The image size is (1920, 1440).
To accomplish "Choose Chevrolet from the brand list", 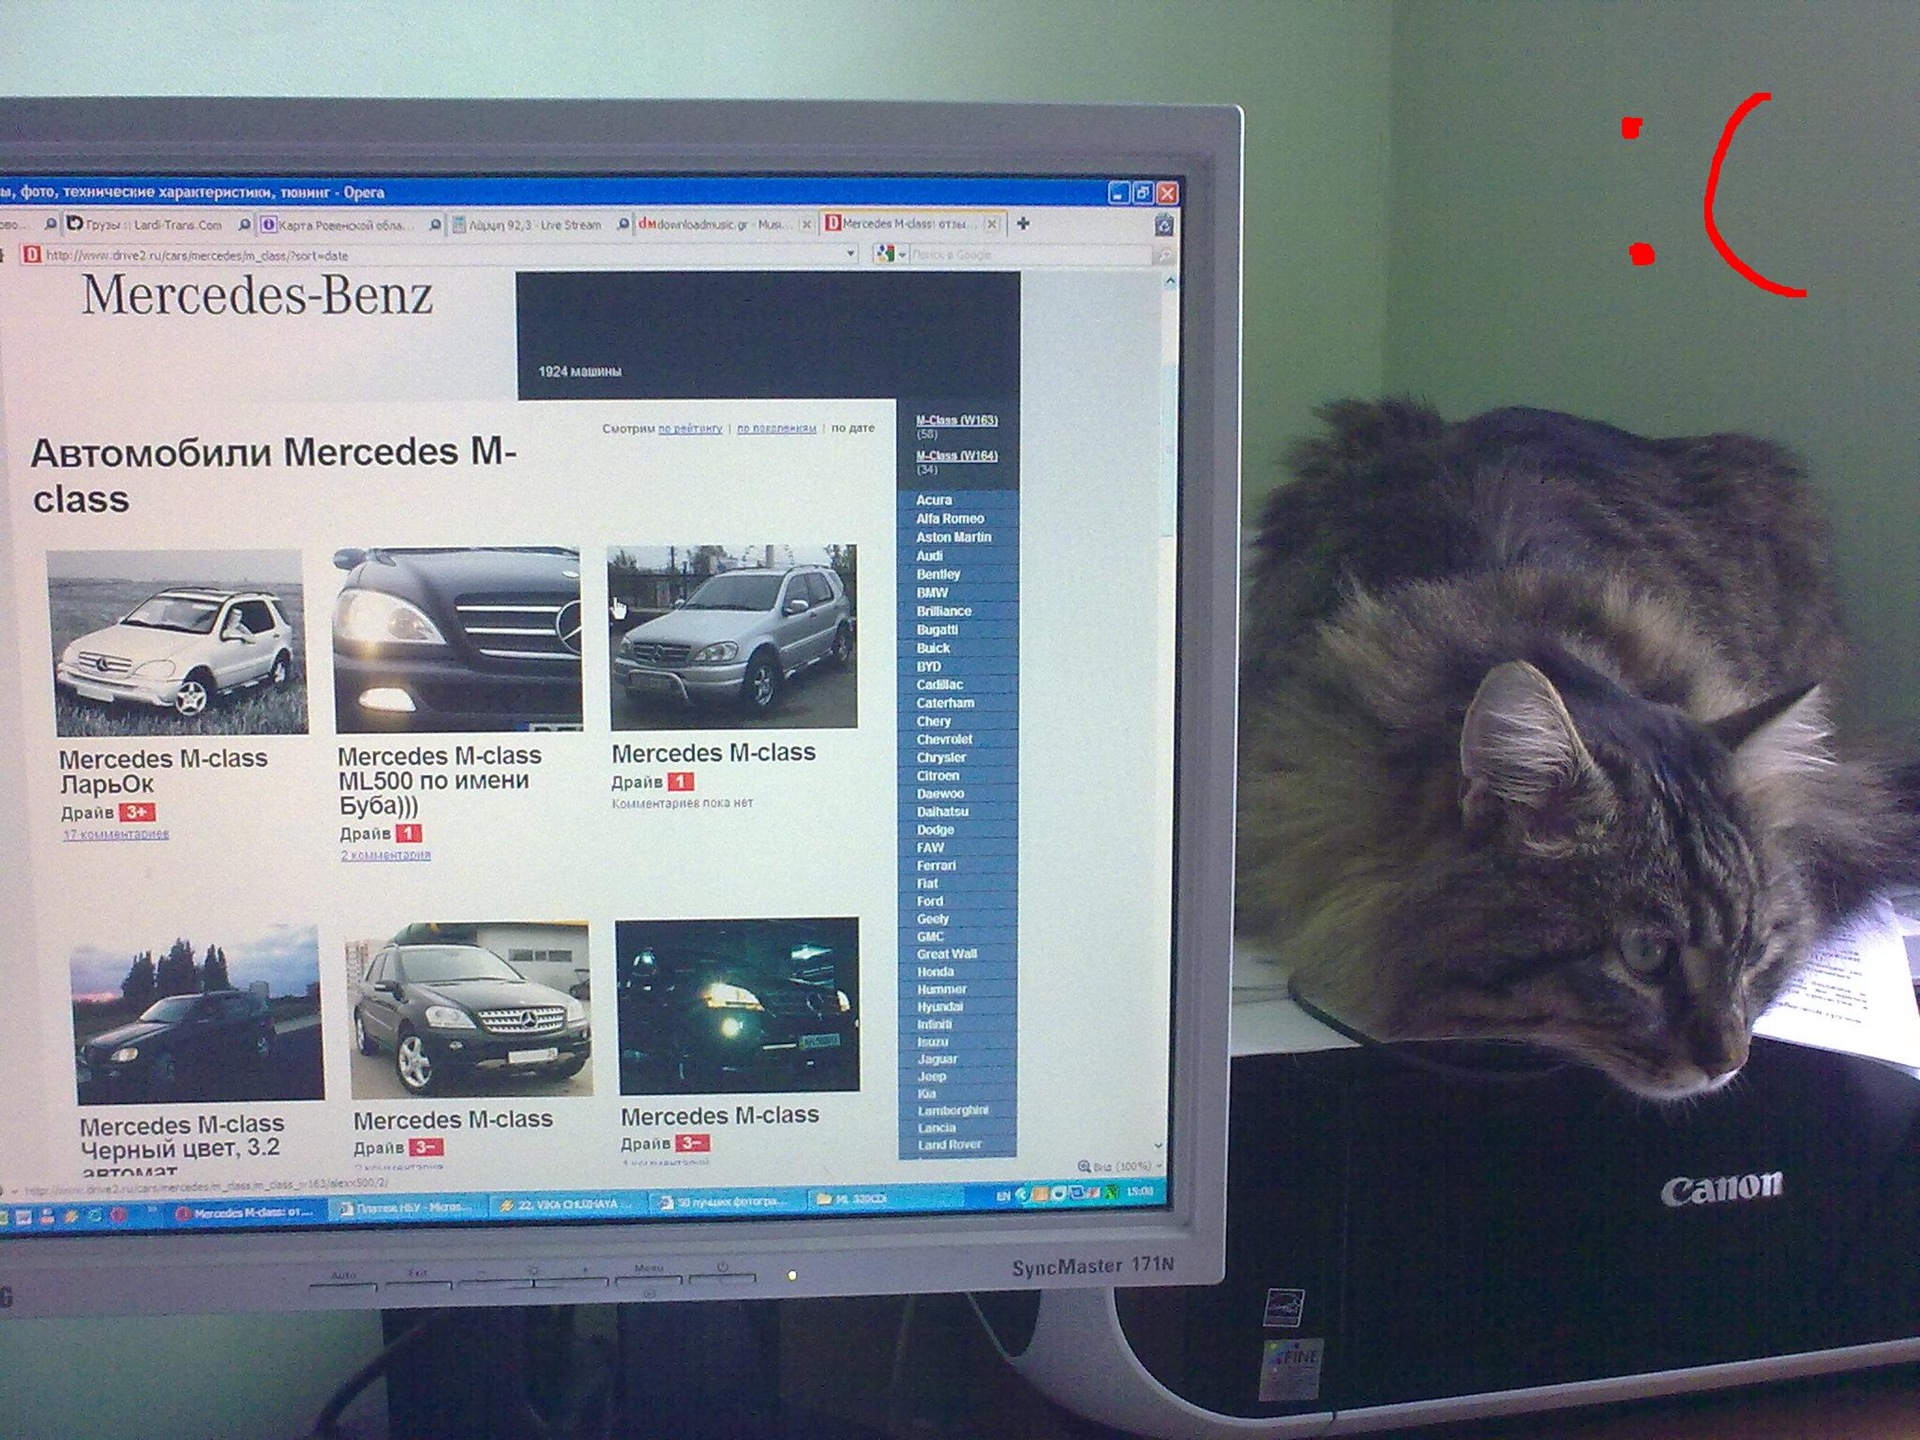I will point(945,739).
